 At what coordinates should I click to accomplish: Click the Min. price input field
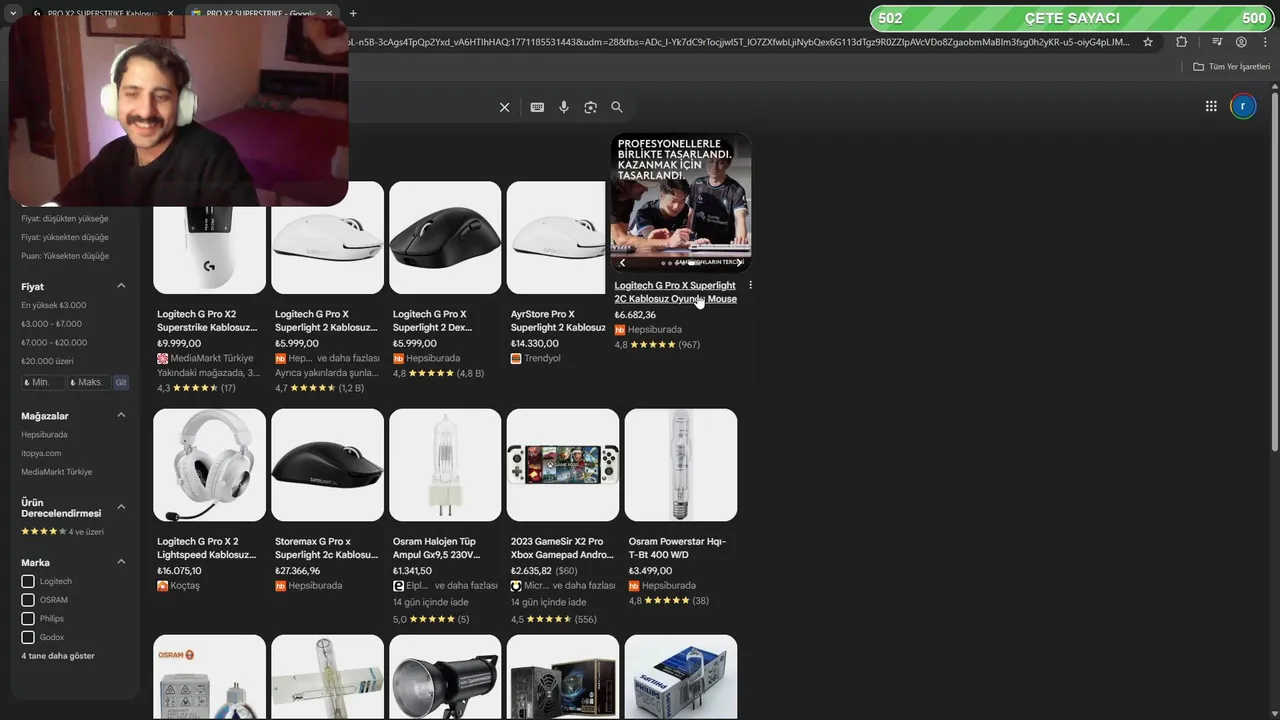tap(43, 383)
